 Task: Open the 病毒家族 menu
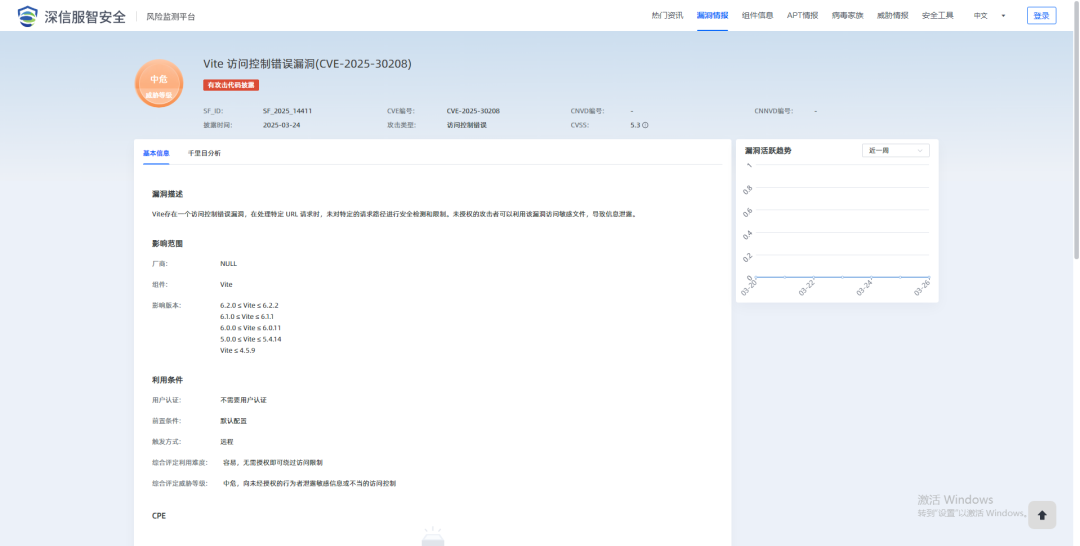847,15
